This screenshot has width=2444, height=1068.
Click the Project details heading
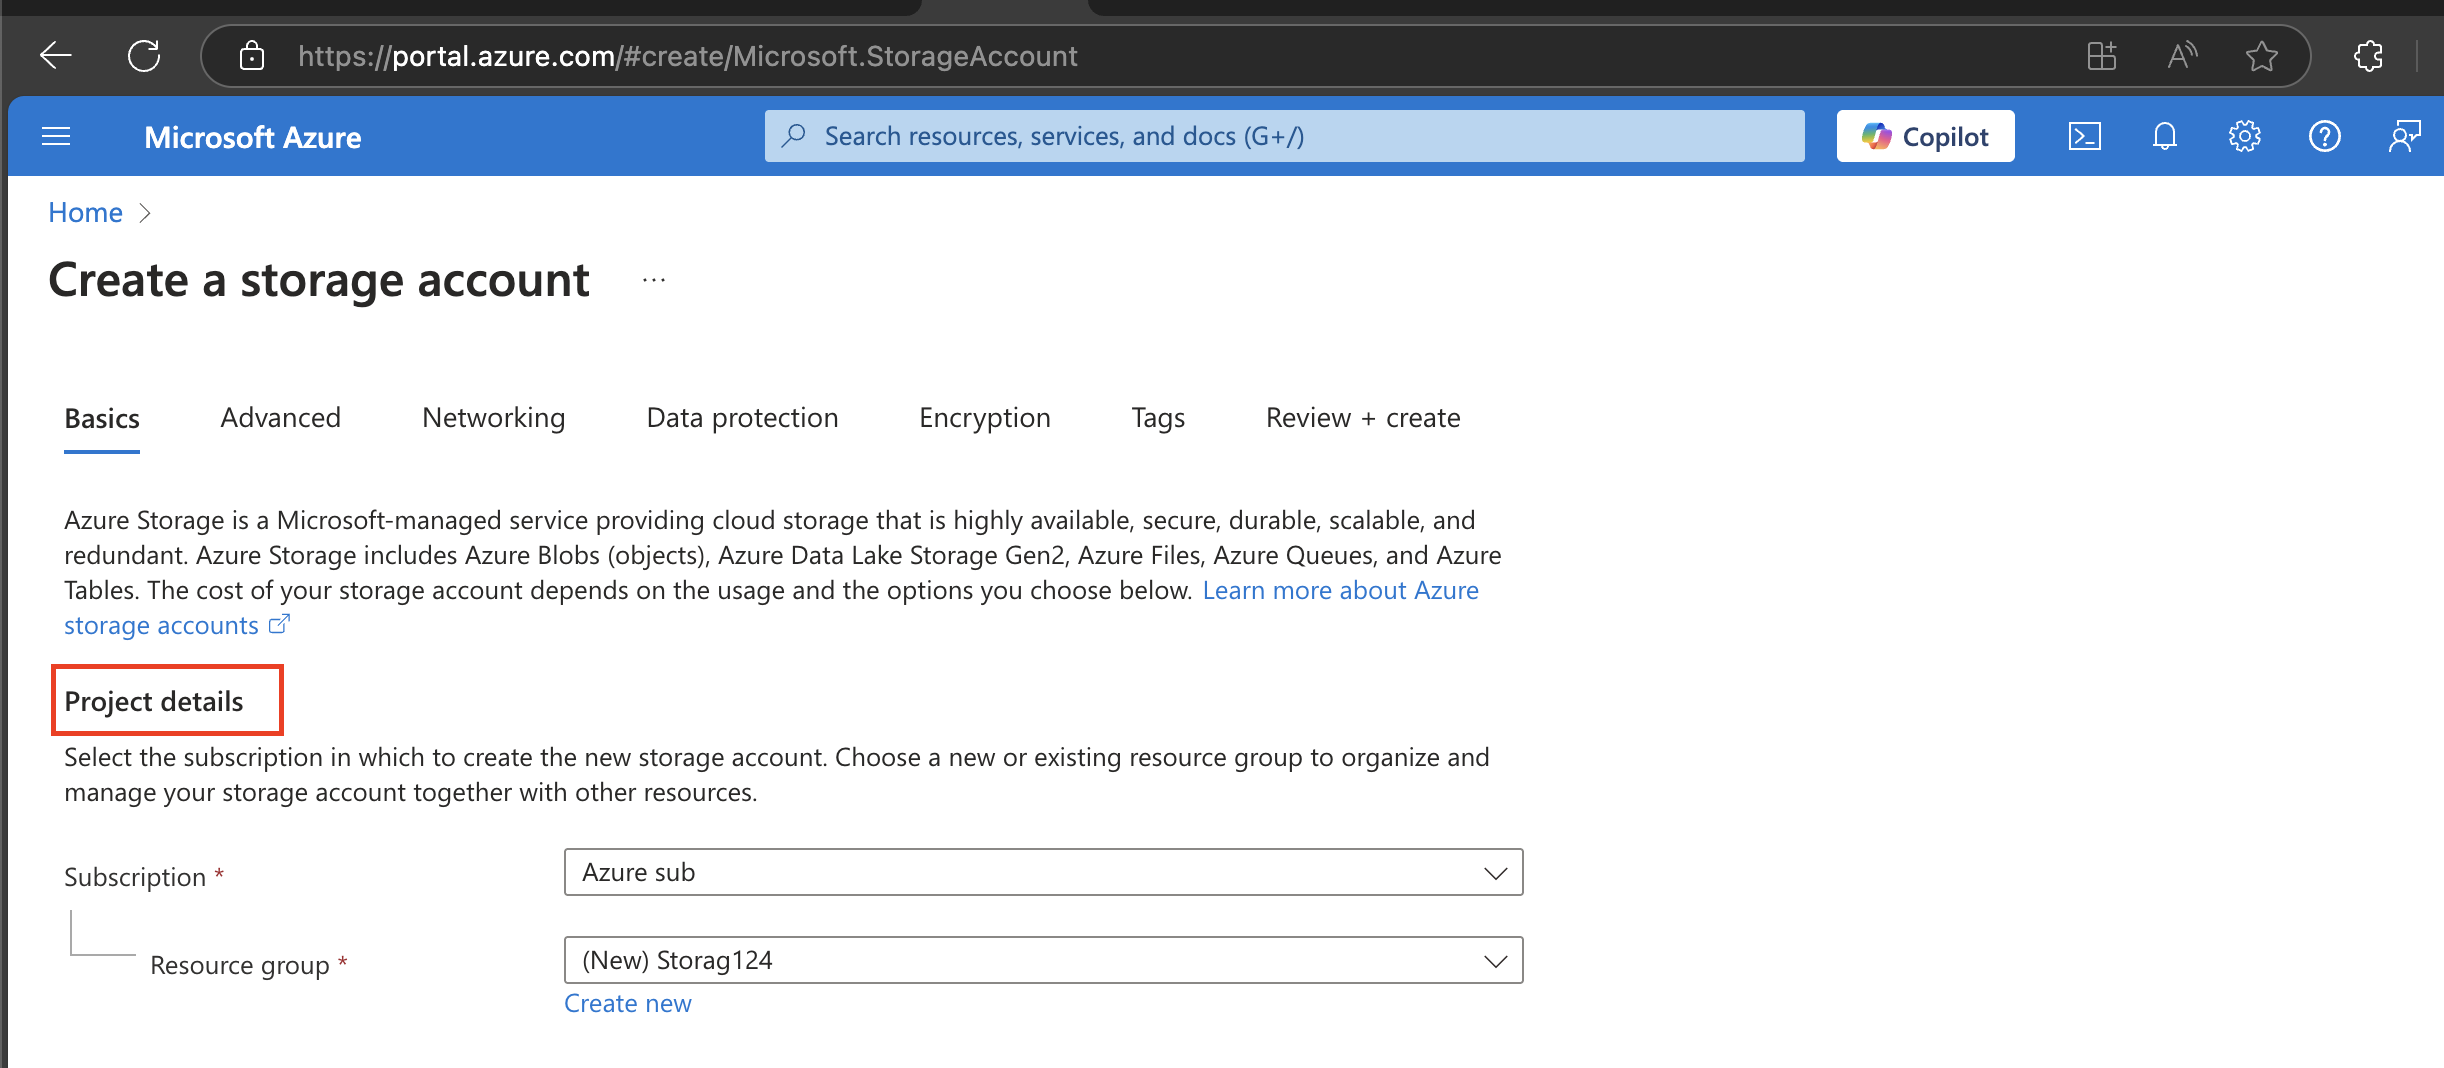[154, 701]
